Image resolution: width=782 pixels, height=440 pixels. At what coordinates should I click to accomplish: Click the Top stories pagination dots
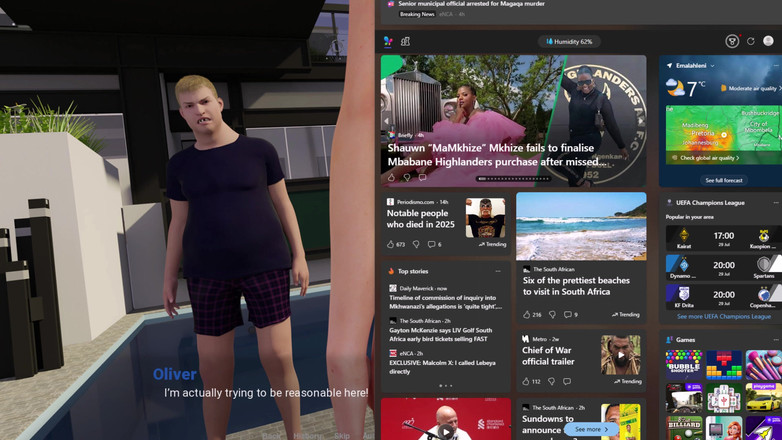coord(445,386)
